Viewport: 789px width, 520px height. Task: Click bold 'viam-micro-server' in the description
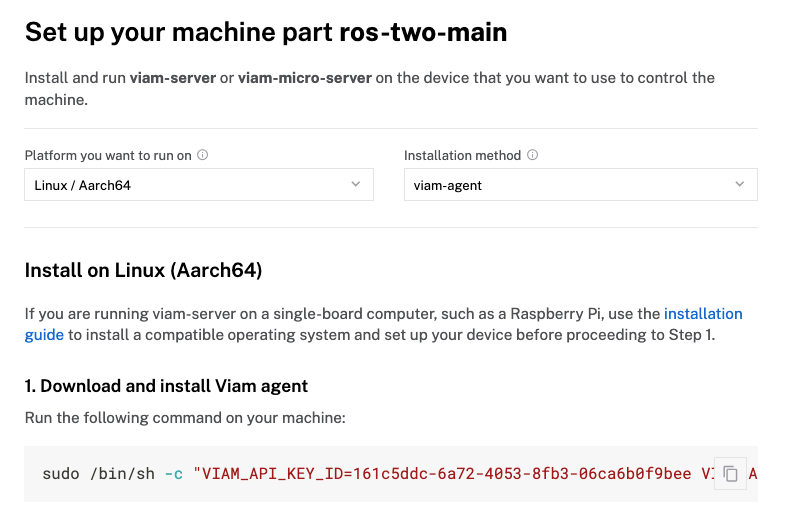click(x=305, y=78)
